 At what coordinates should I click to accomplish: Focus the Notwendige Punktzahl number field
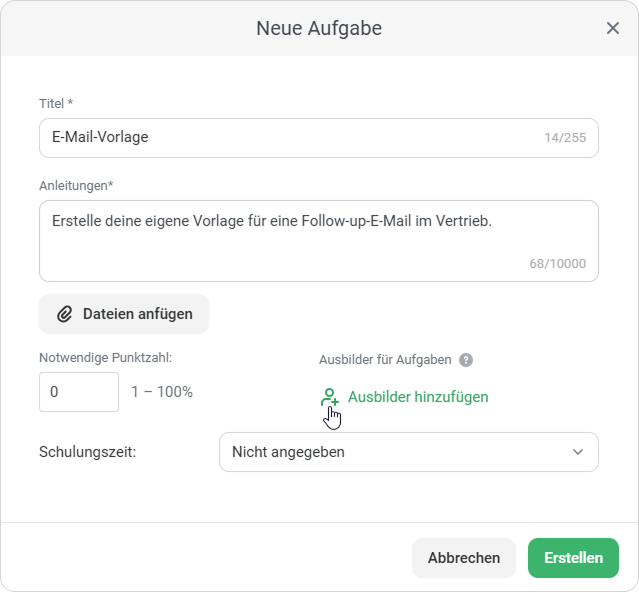[x=79, y=392]
